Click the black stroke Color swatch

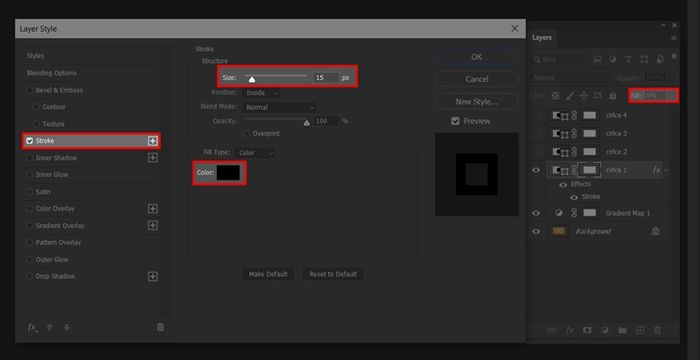228,173
